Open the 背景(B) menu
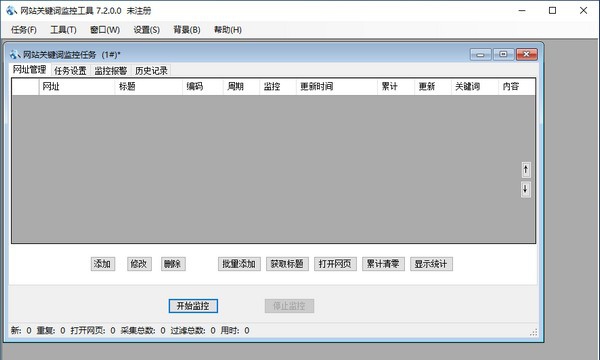Screen dimensions: 600x360 tap(187, 30)
